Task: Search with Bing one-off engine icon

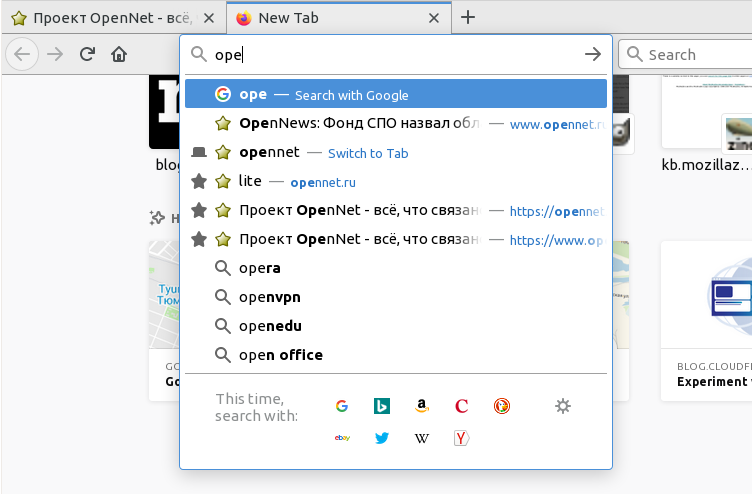Action: coord(381,406)
